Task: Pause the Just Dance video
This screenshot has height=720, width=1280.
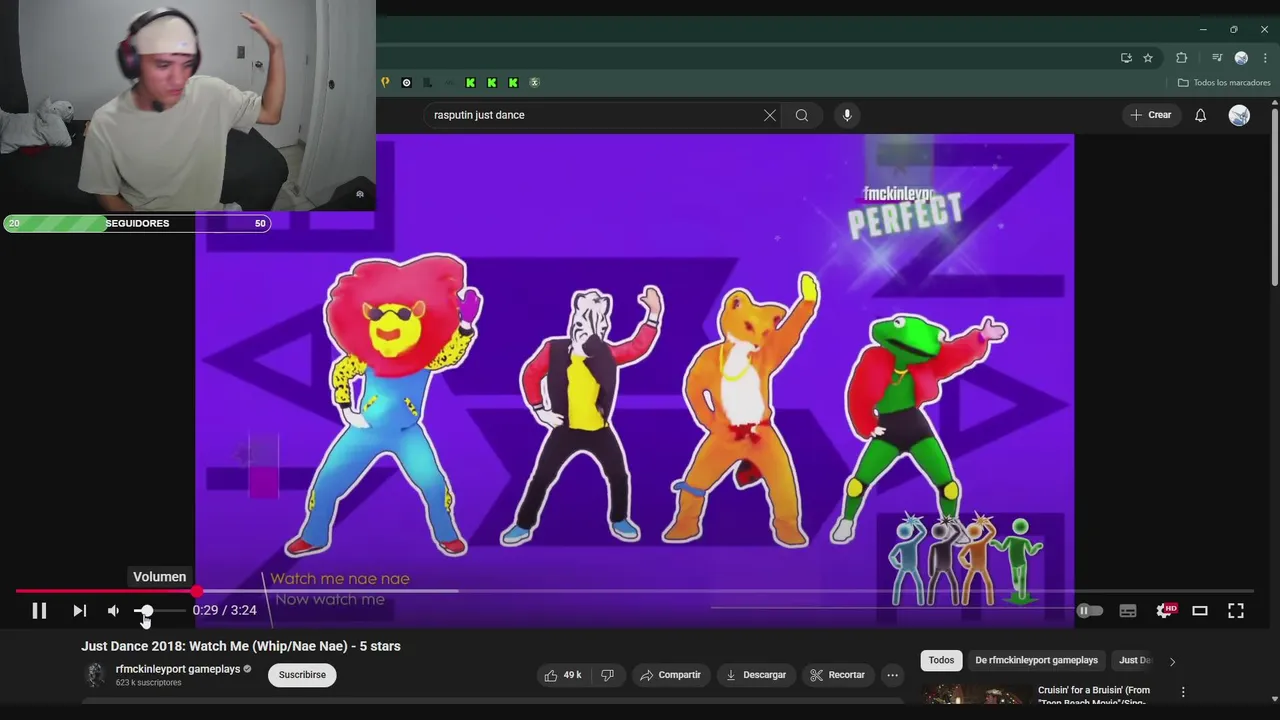Action: [x=39, y=610]
